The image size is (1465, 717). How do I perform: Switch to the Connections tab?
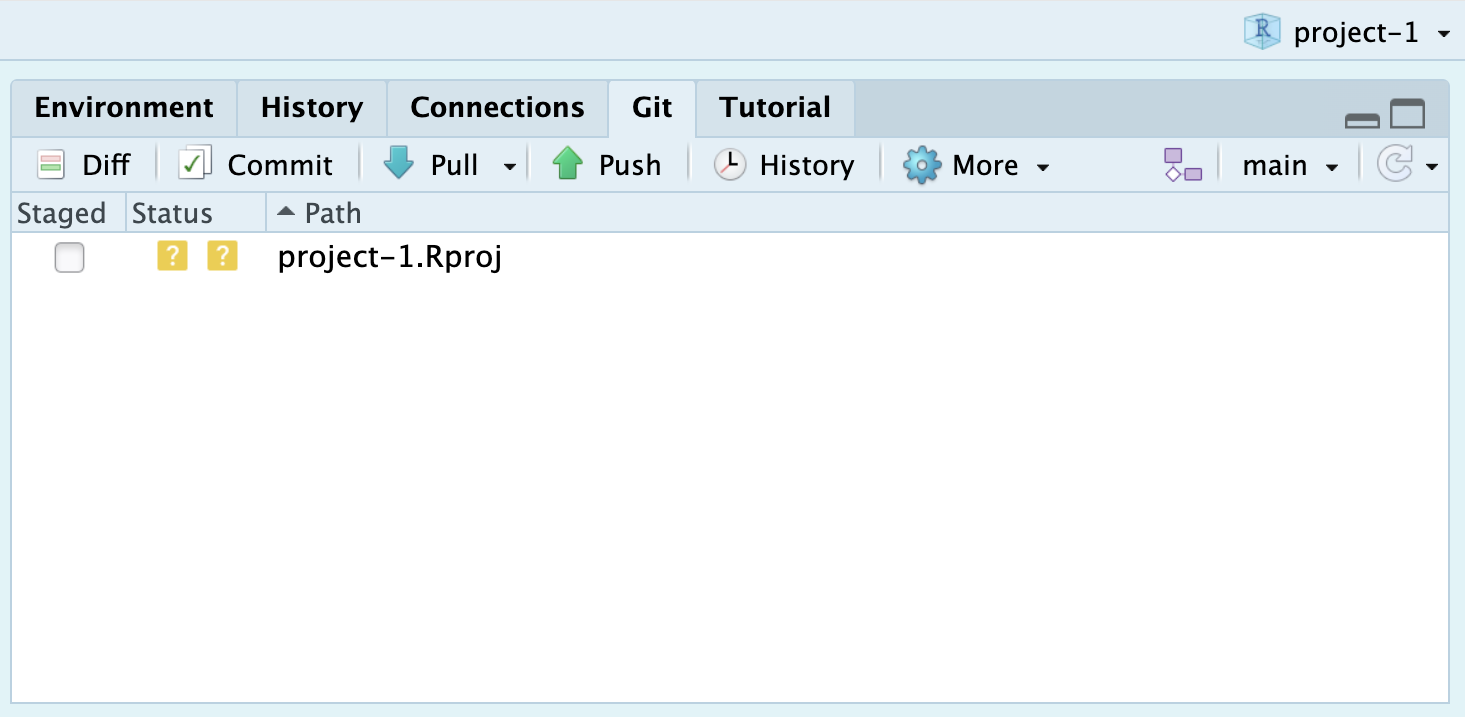tap(497, 108)
